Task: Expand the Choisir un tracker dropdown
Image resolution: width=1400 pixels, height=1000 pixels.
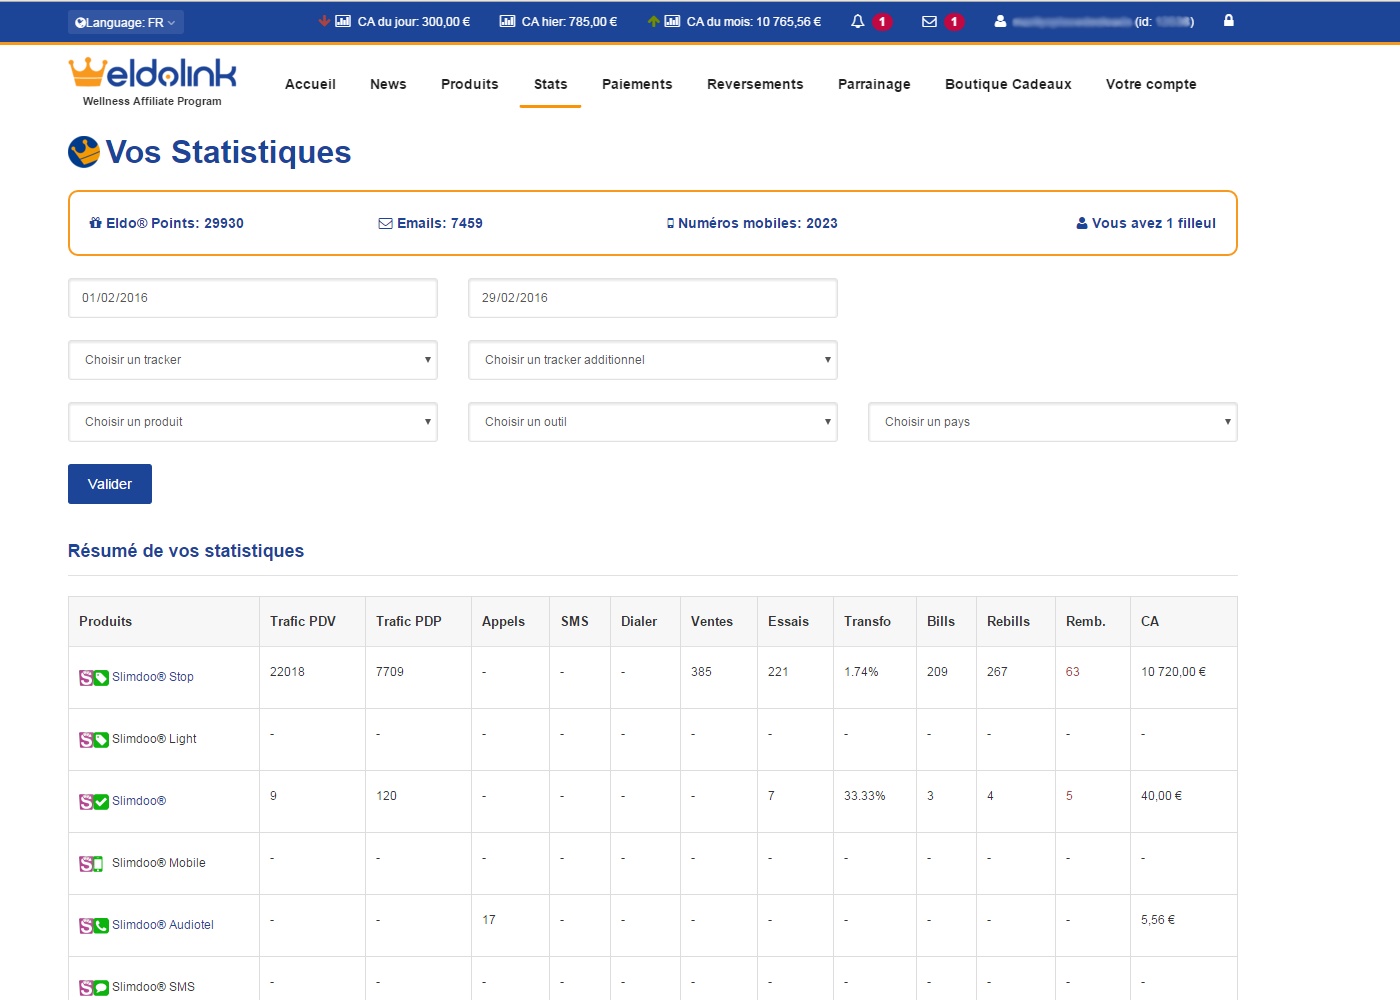Action: [253, 360]
